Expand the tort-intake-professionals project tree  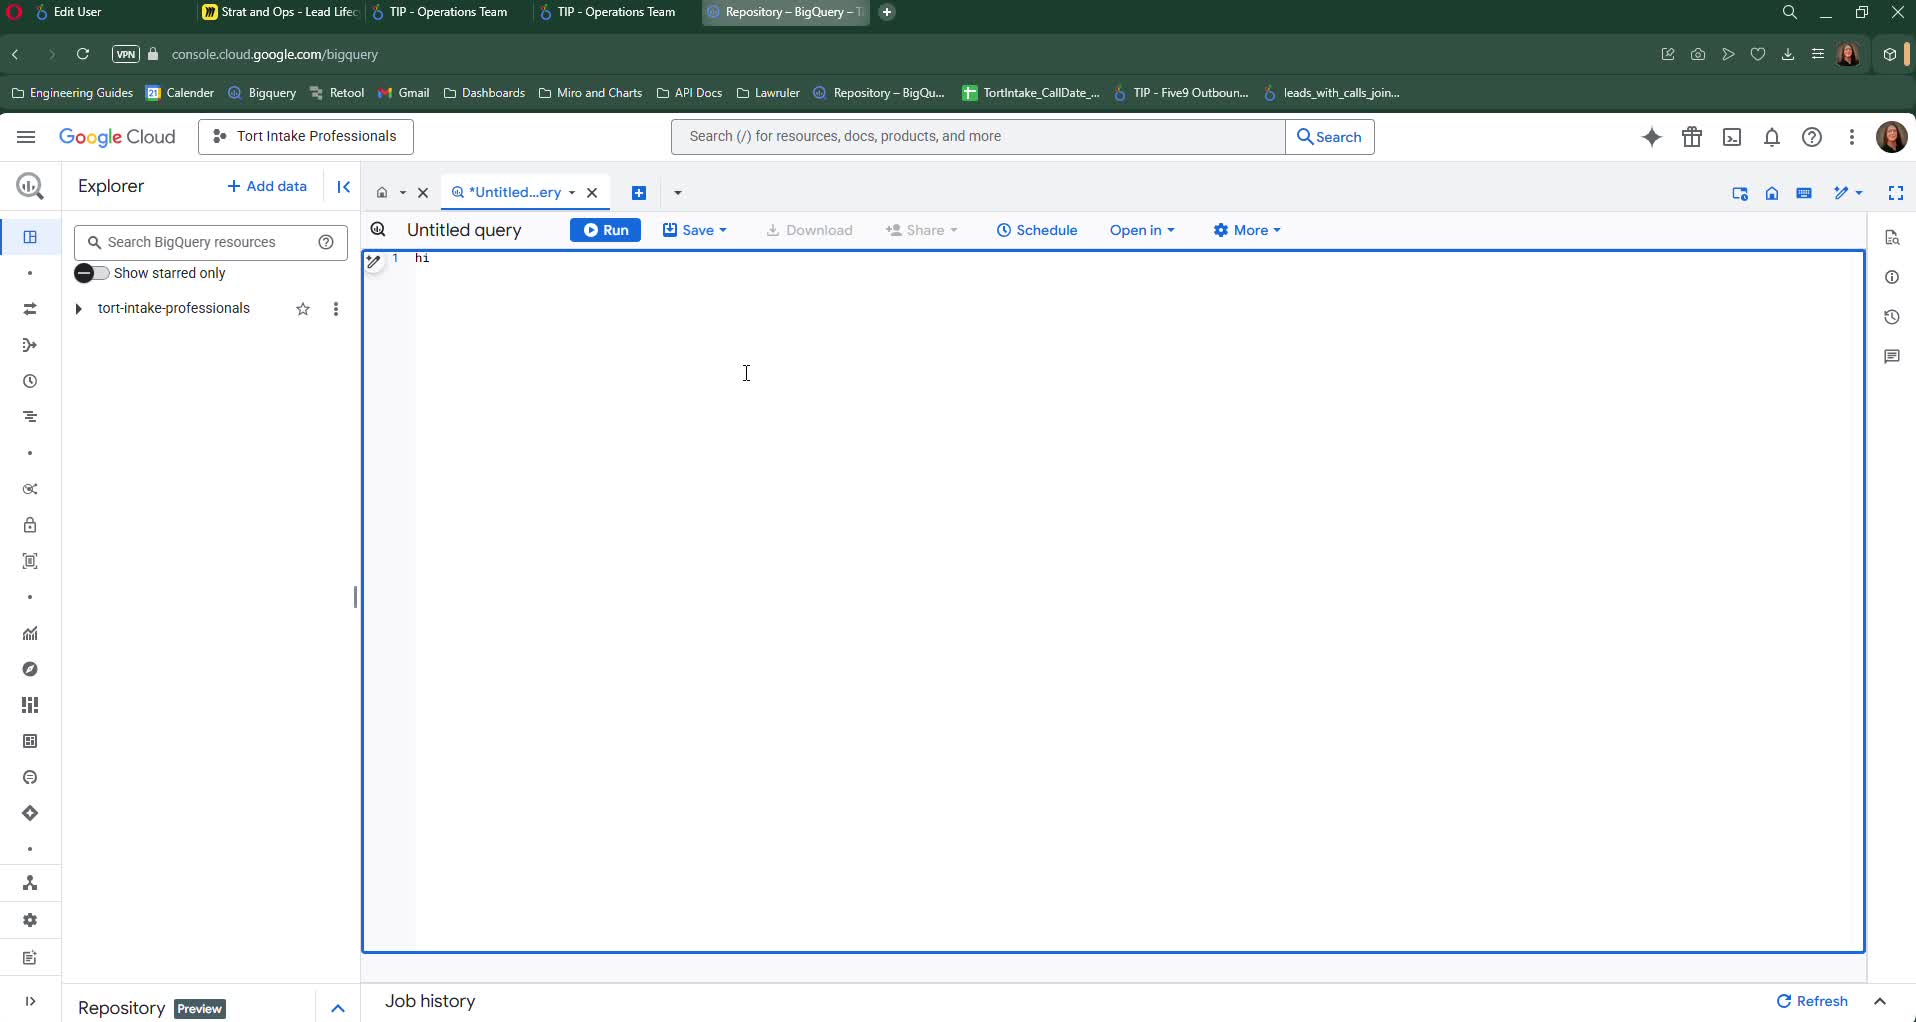tap(78, 309)
